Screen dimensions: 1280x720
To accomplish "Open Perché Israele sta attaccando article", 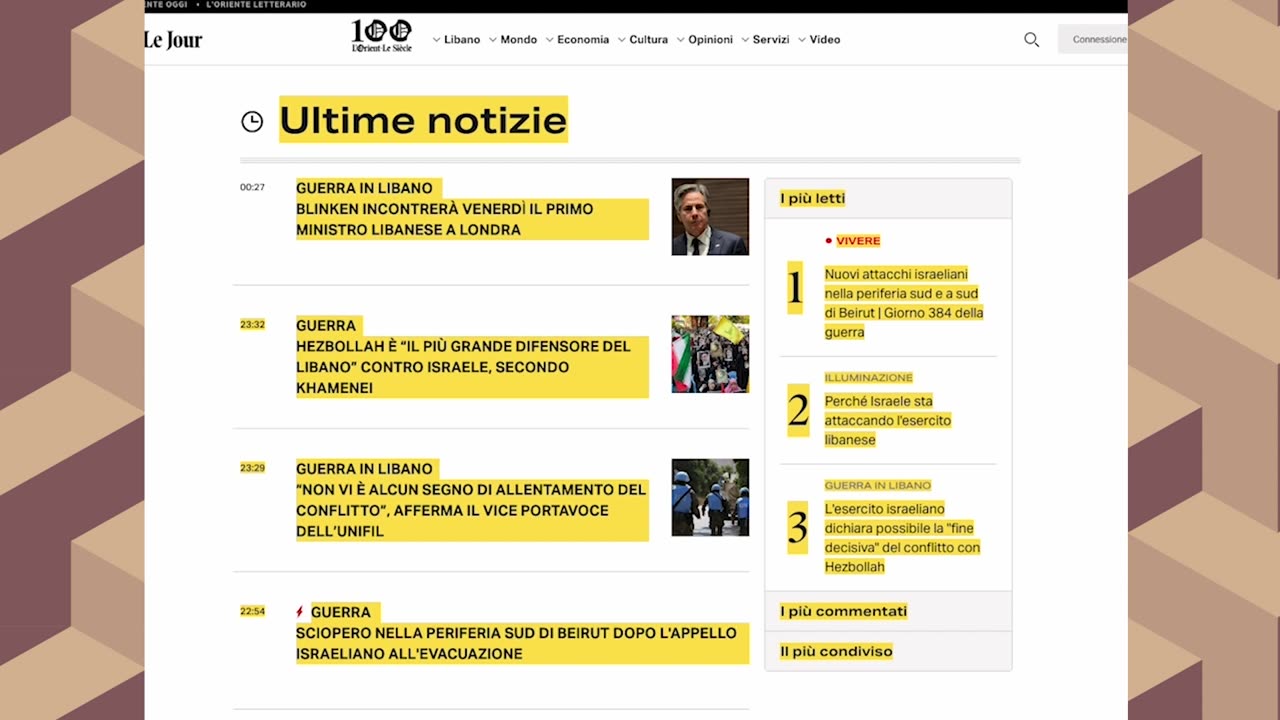I will (x=888, y=420).
